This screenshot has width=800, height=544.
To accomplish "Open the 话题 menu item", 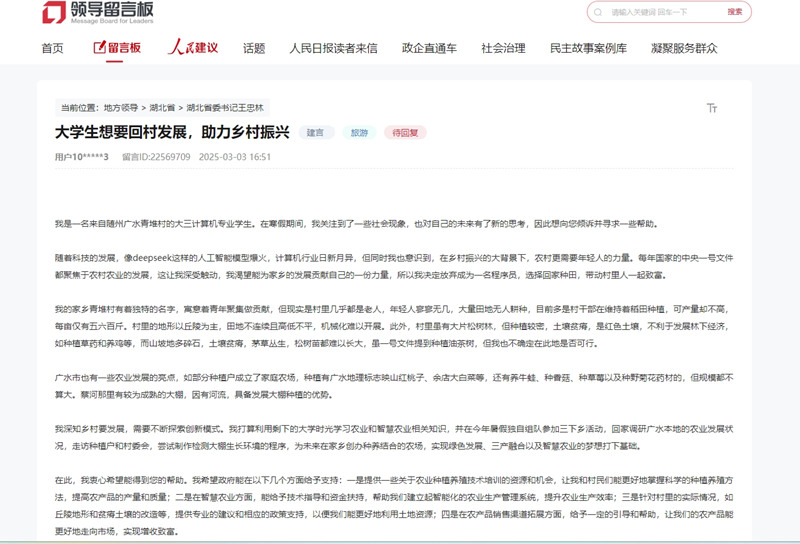I will coord(254,48).
